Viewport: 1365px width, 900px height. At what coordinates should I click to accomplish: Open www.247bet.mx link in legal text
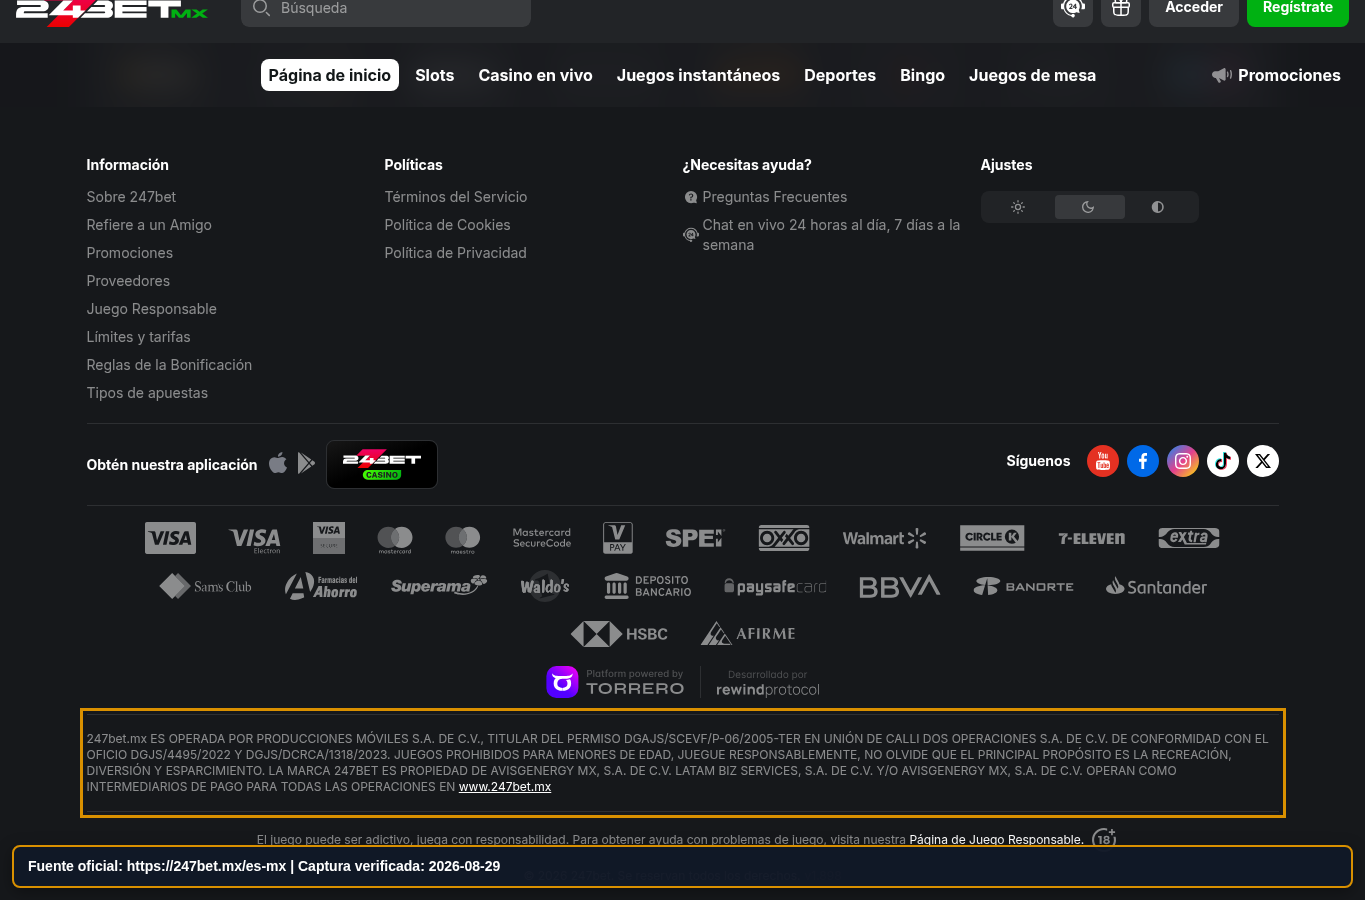coord(505,787)
